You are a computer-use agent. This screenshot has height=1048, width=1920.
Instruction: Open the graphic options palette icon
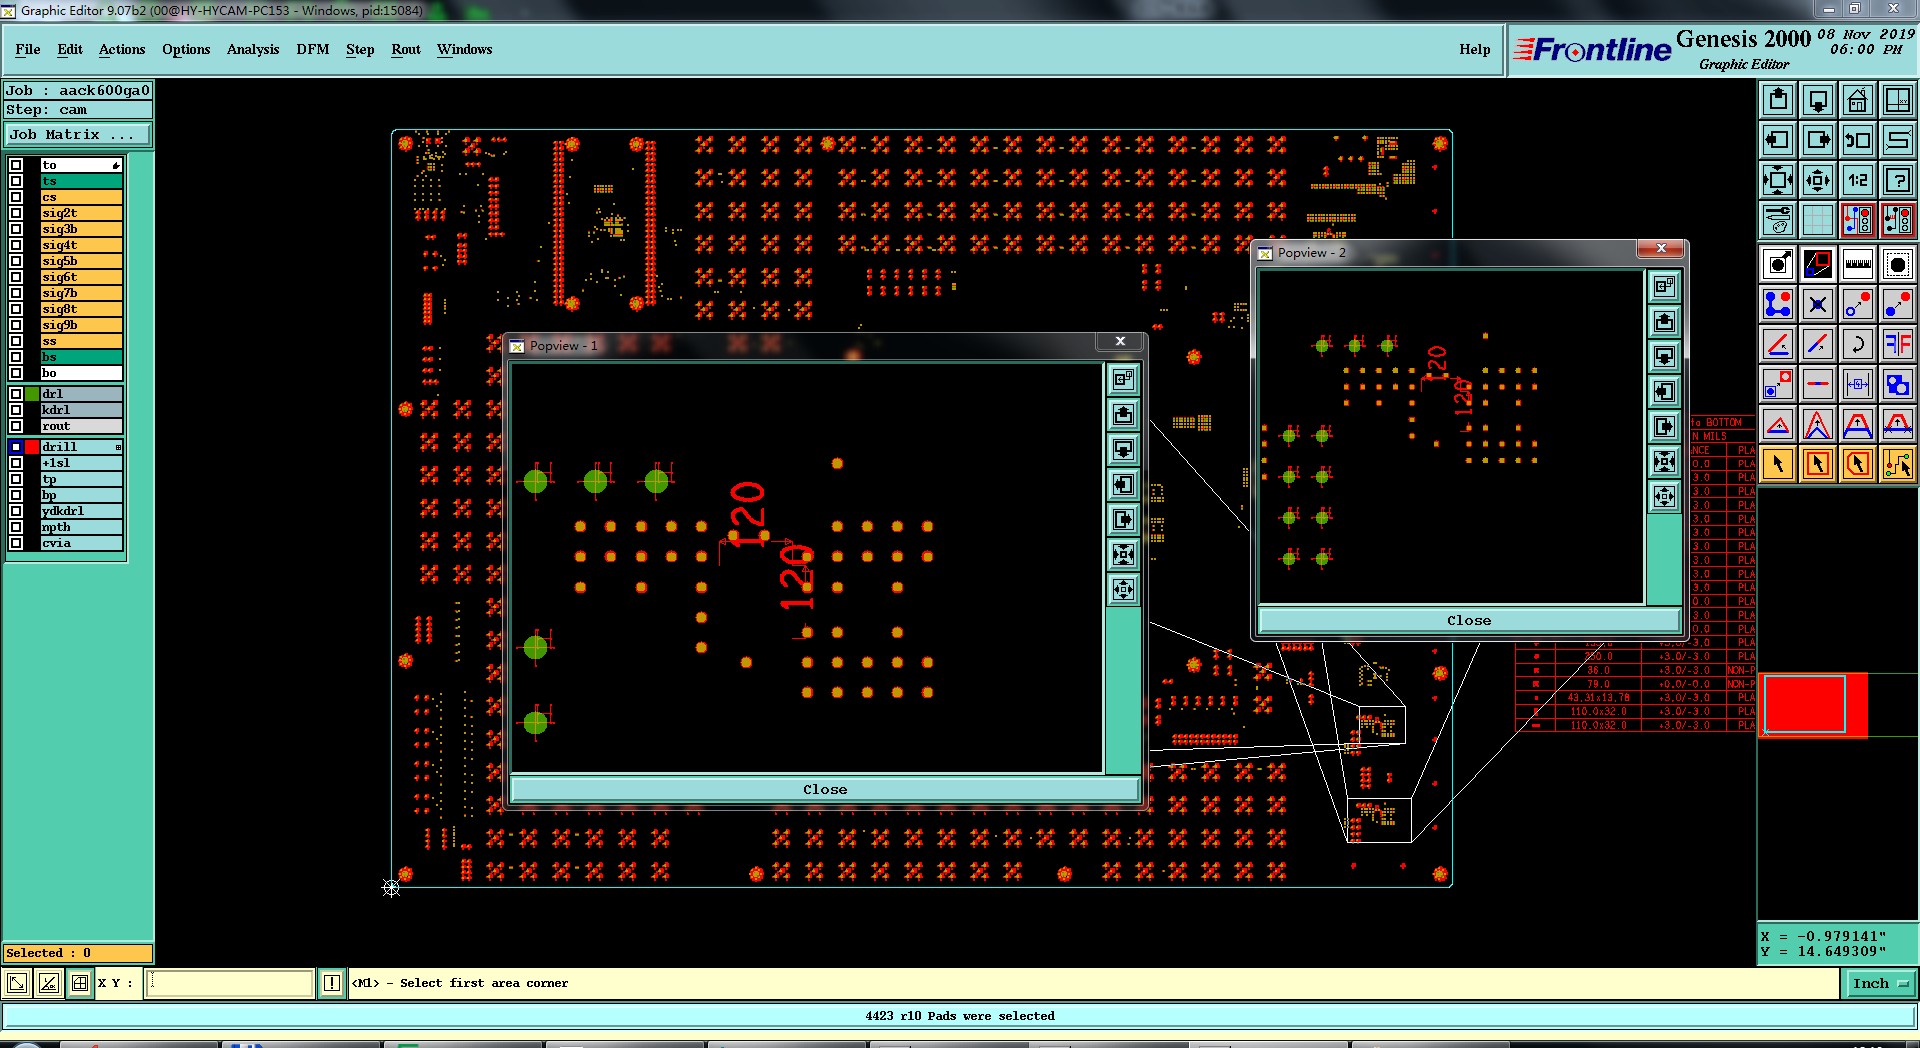1778,220
